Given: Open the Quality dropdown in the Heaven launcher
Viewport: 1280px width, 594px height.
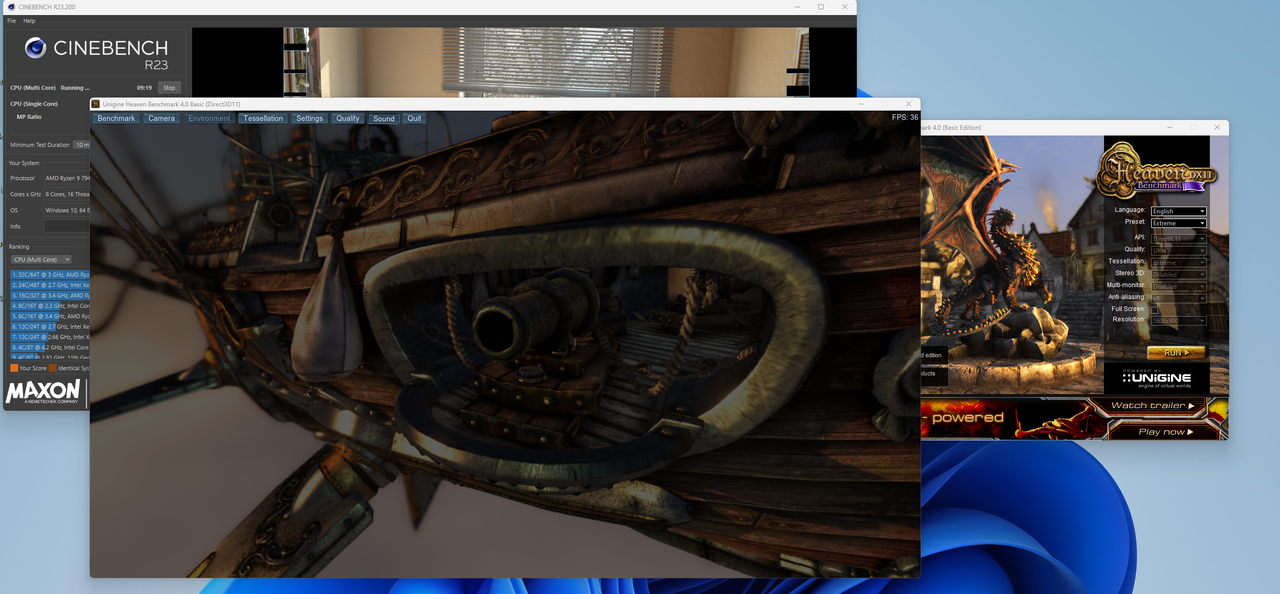Looking at the screenshot, I should [x=1178, y=249].
